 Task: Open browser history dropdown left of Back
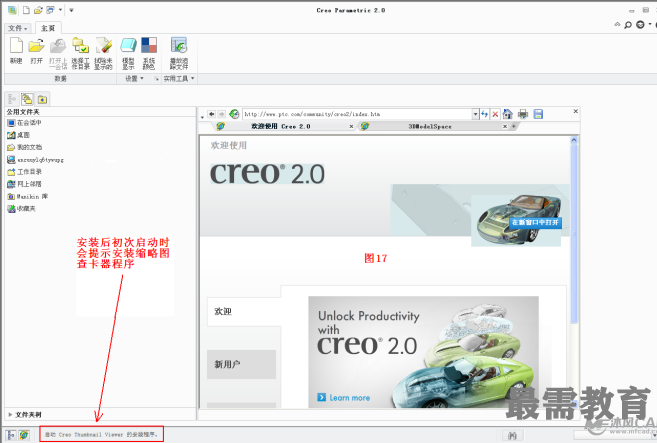click(x=202, y=117)
